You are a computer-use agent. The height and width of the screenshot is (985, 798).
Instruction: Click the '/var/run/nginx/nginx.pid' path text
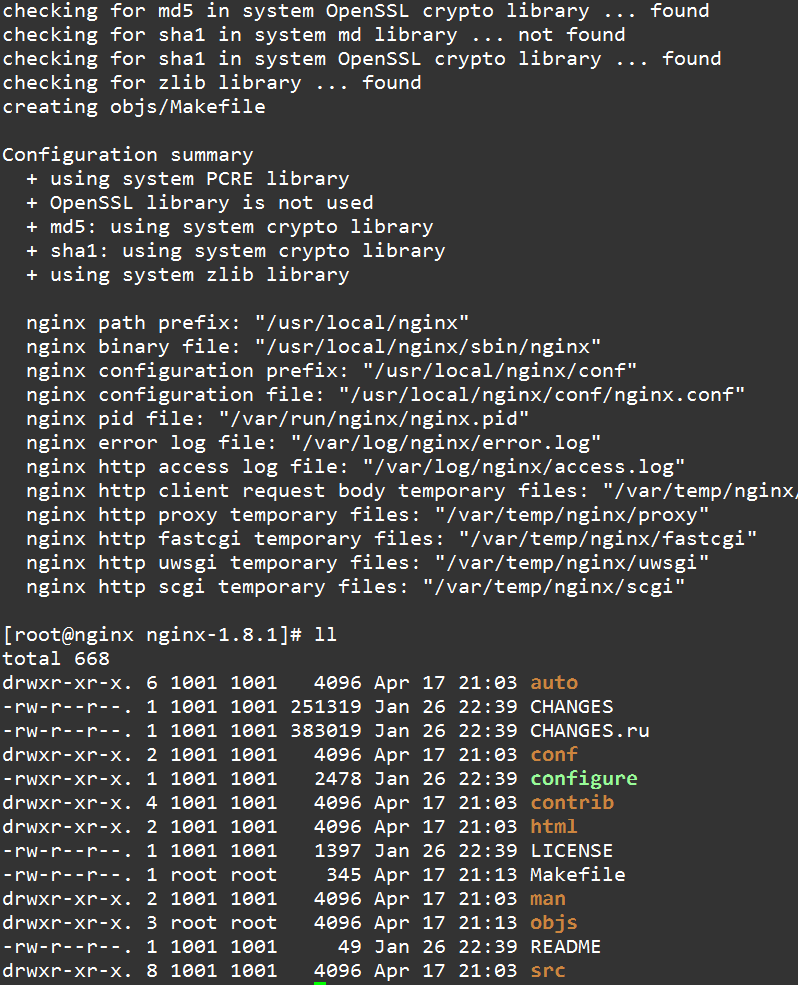(374, 419)
